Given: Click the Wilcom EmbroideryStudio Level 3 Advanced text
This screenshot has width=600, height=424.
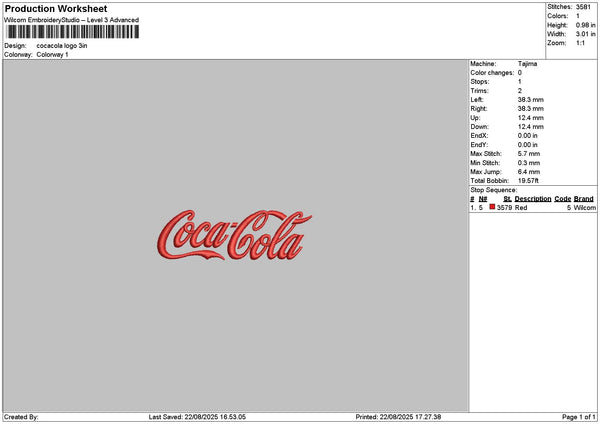Looking at the screenshot, I should point(72,20).
